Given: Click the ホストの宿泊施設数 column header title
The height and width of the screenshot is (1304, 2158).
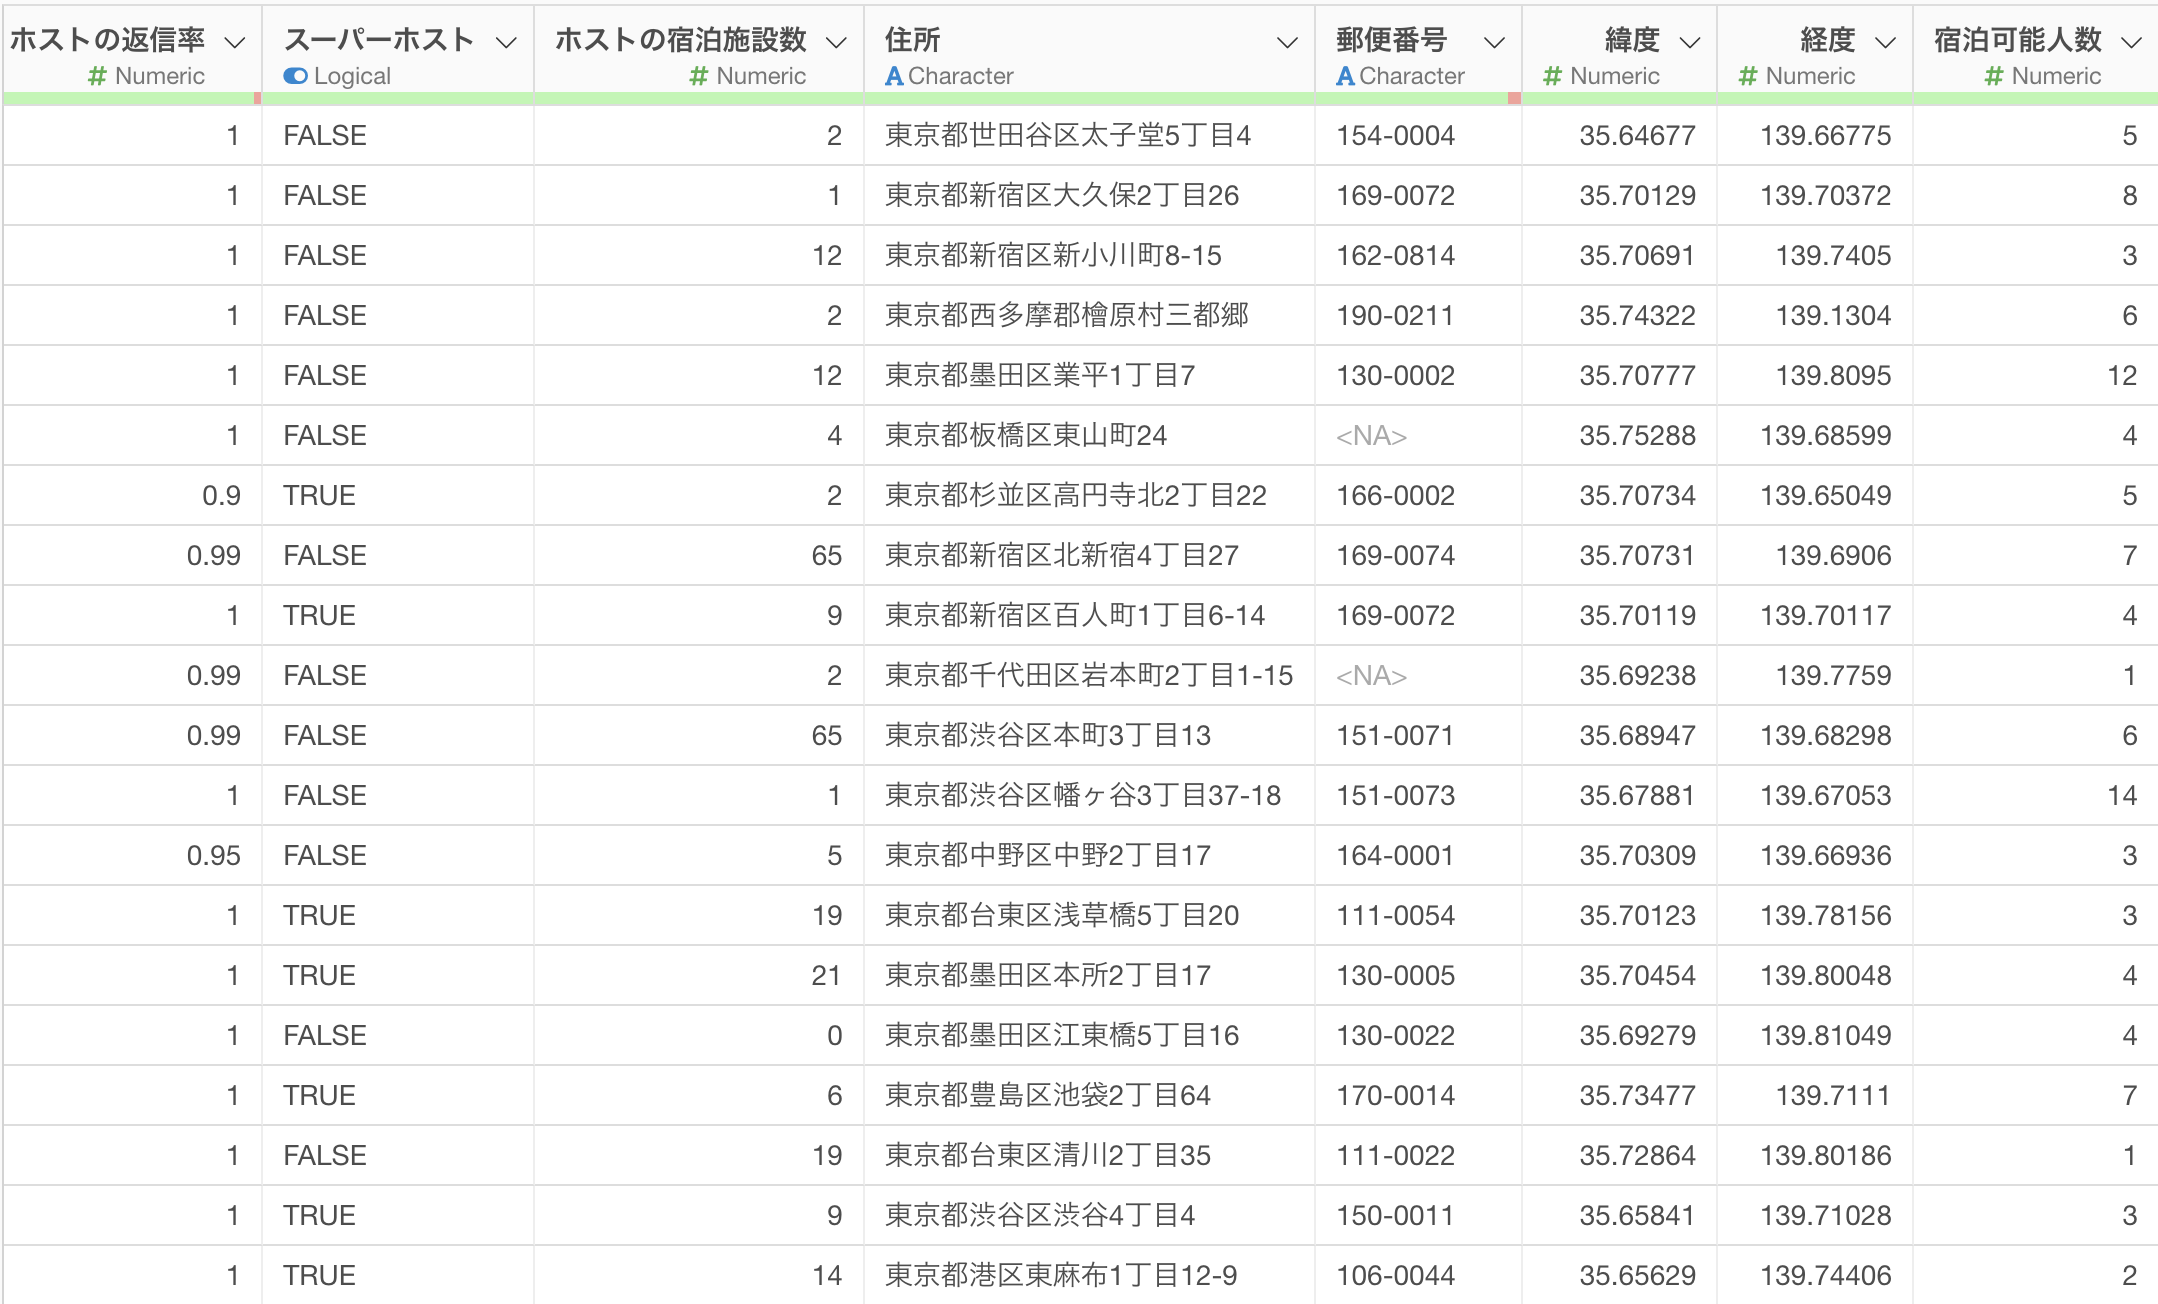Looking at the screenshot, I should [x=681, y=40].
